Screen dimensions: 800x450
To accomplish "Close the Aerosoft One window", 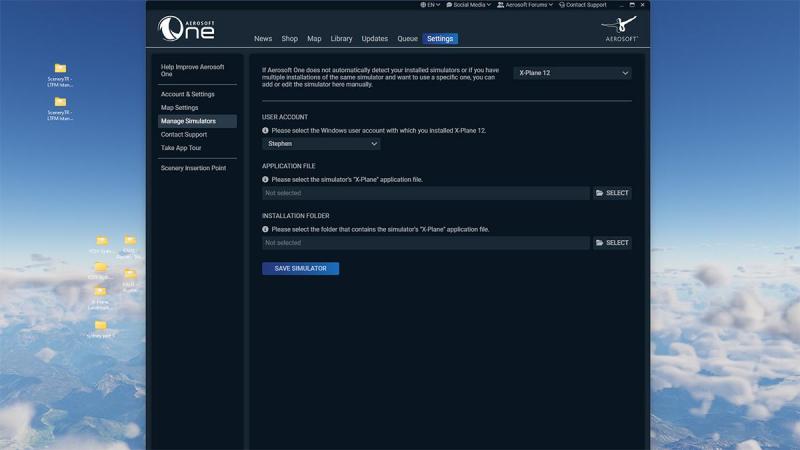I will click(x=642, y=5).
